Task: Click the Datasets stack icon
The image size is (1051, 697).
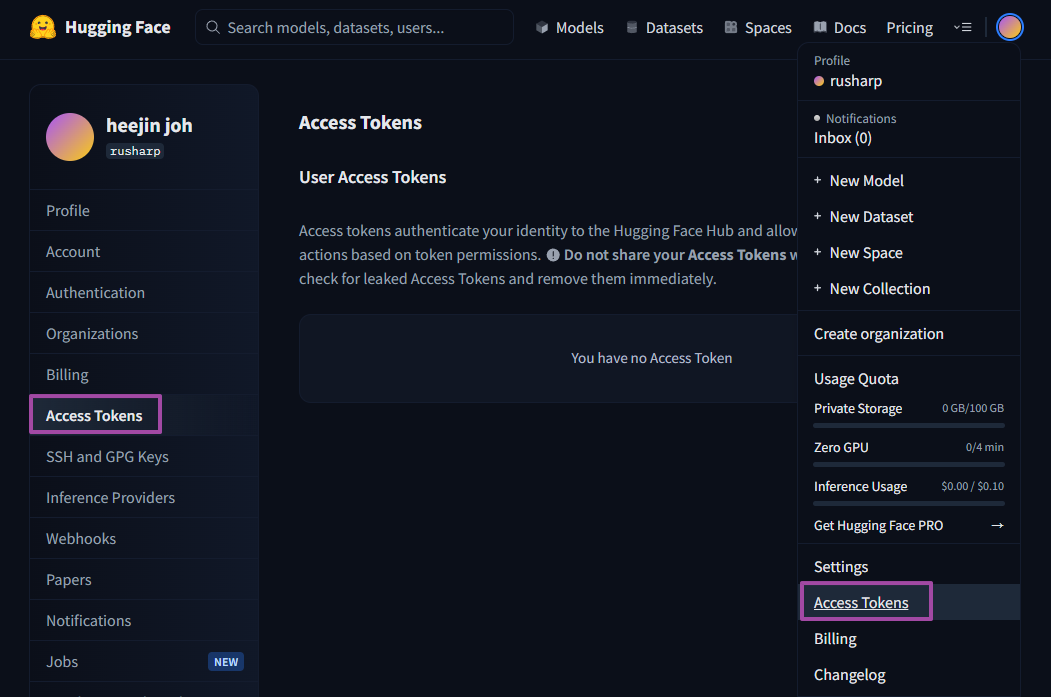Action: point(631,27)
